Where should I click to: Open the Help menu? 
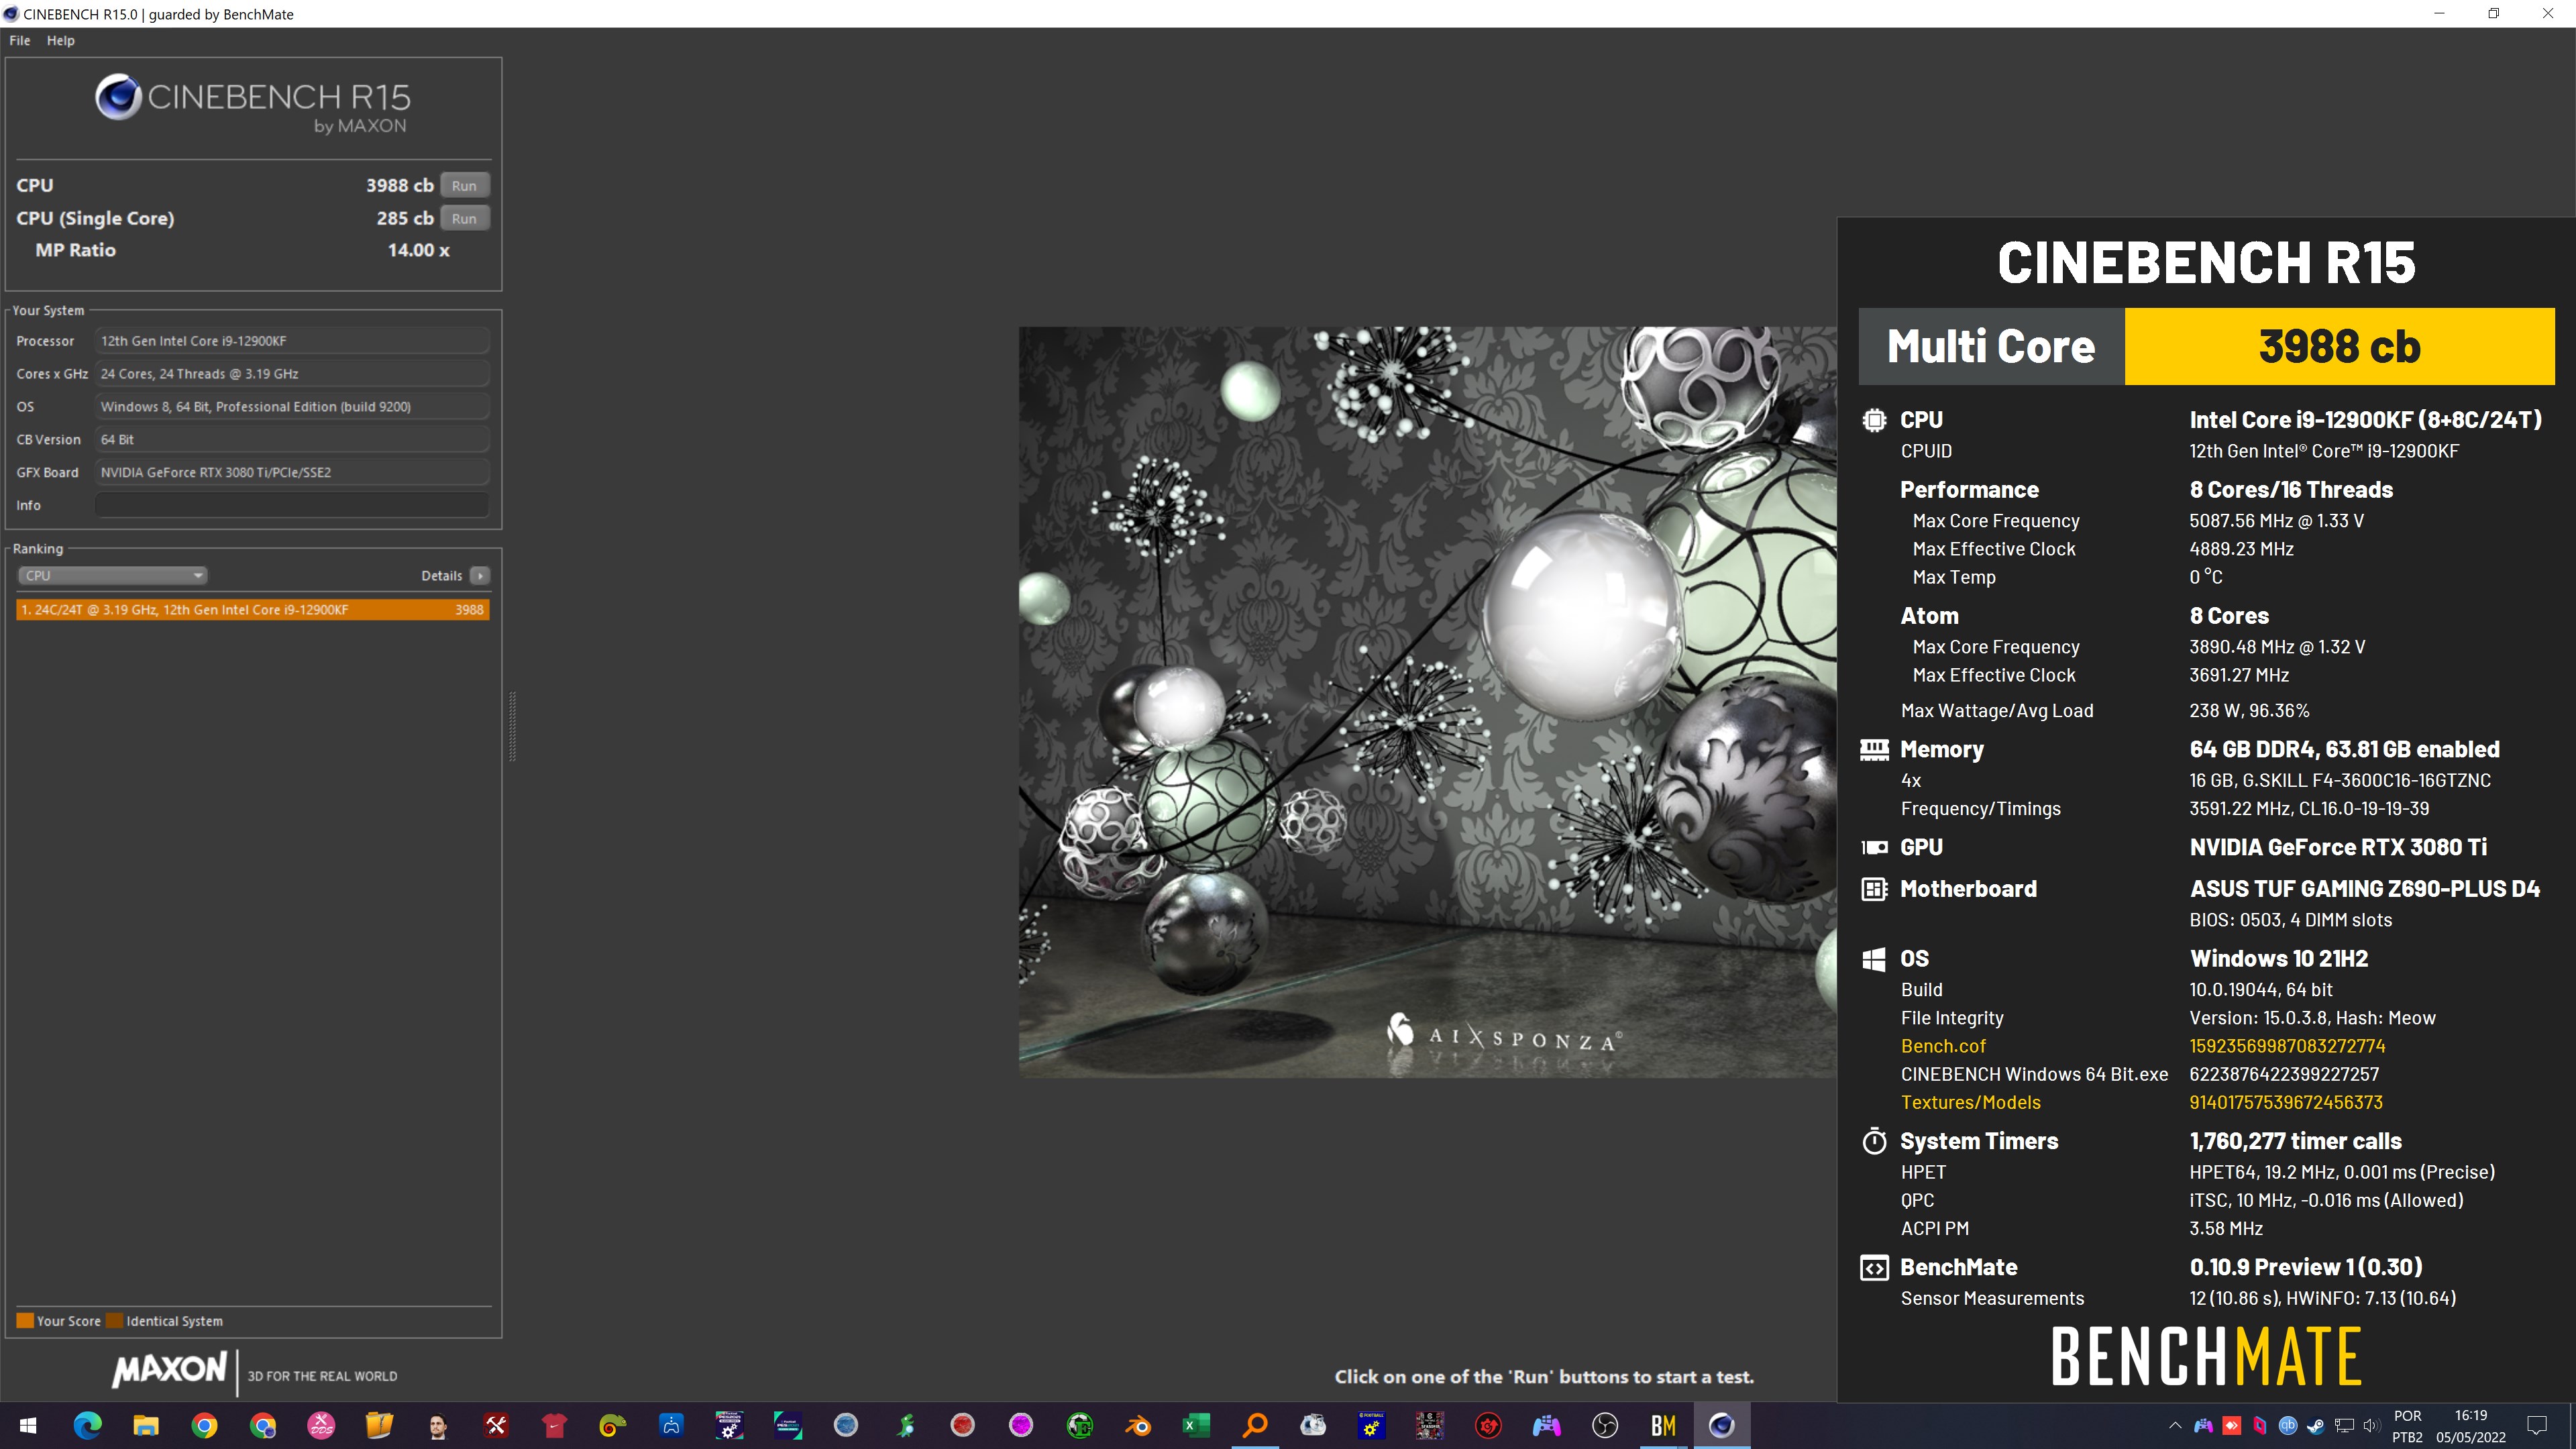click(61, 40)
